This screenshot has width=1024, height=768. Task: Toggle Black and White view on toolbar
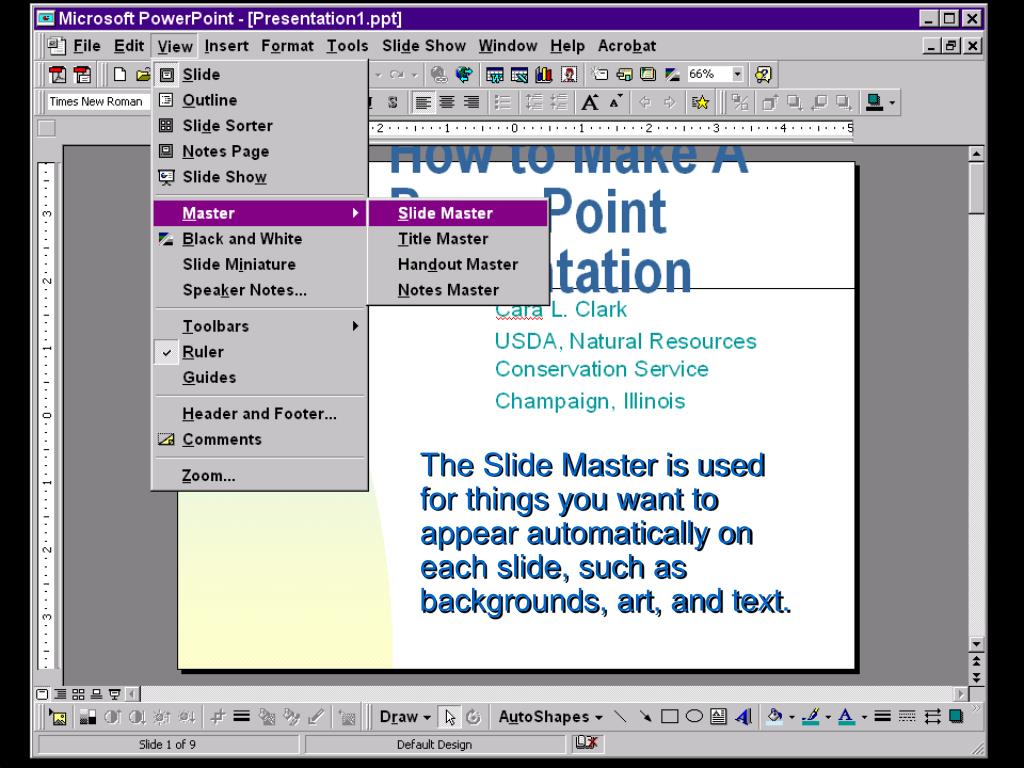click(673, 74)
